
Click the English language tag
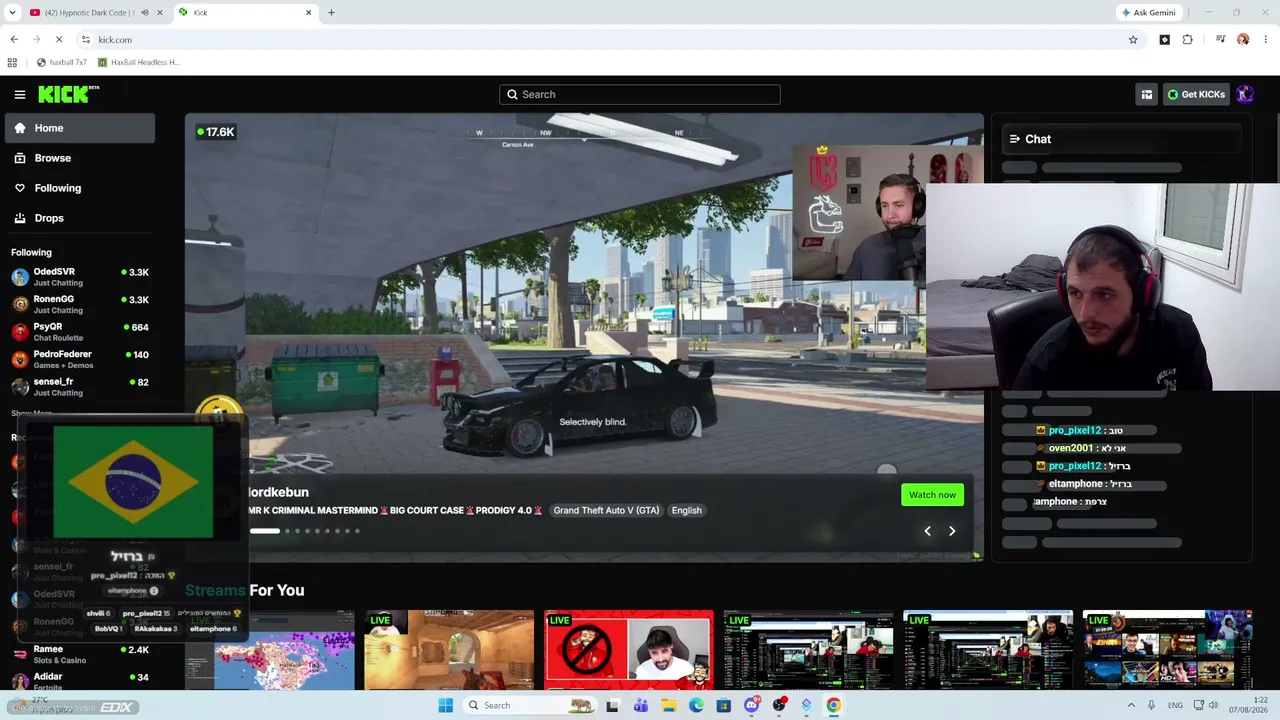(686, 510)
